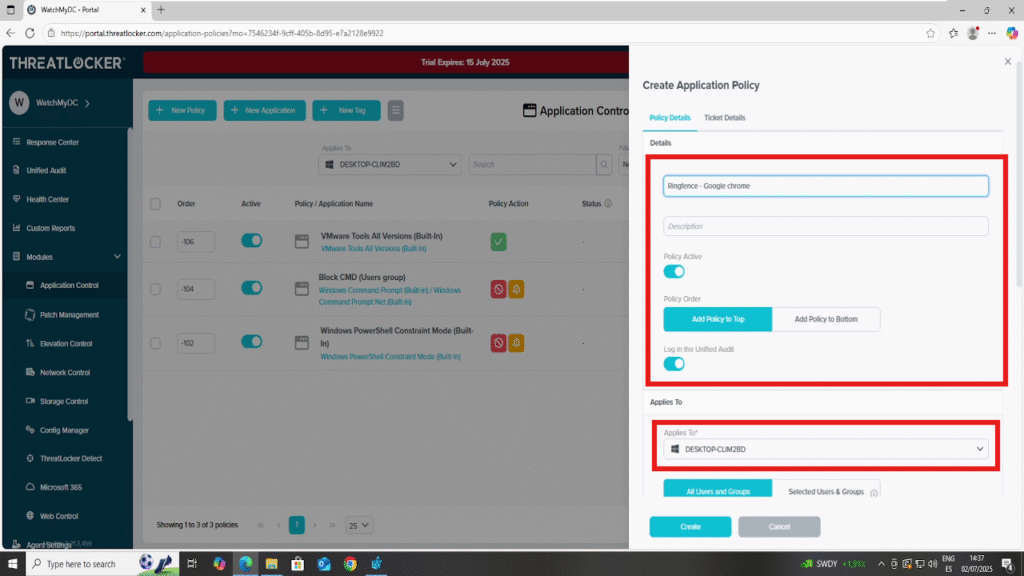This screenshot has width=1024, height=576.
Task: Toggle Log in the Unified Audit switch
Action: tap(674, 364)
